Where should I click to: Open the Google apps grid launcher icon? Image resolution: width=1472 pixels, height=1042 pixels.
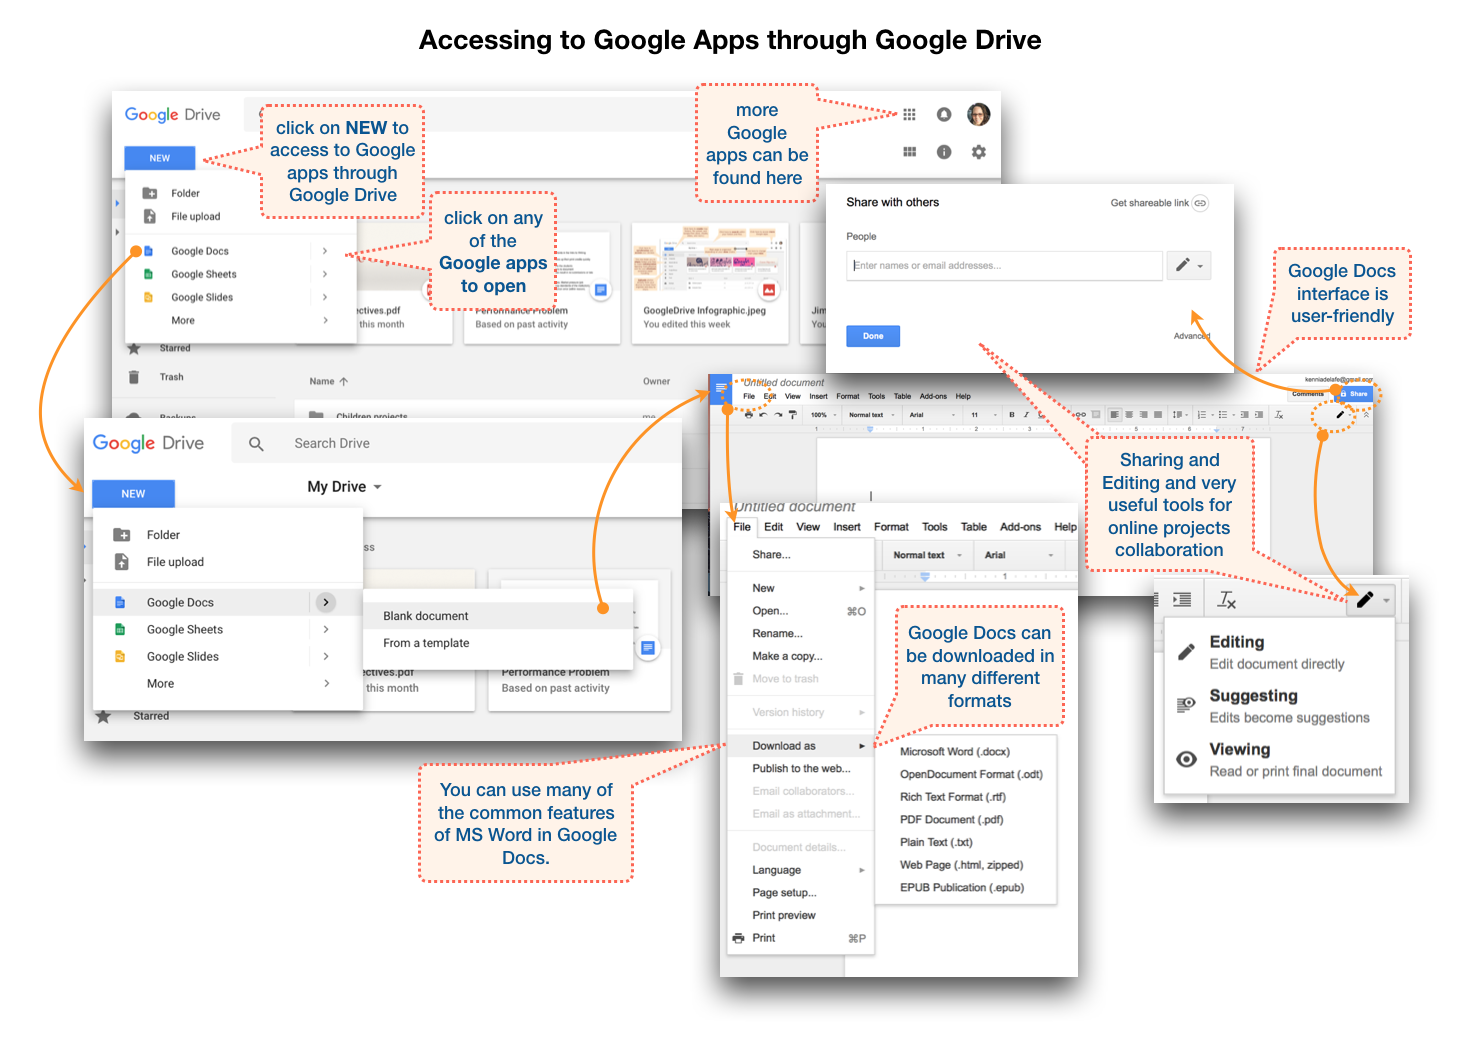point(909,115)
